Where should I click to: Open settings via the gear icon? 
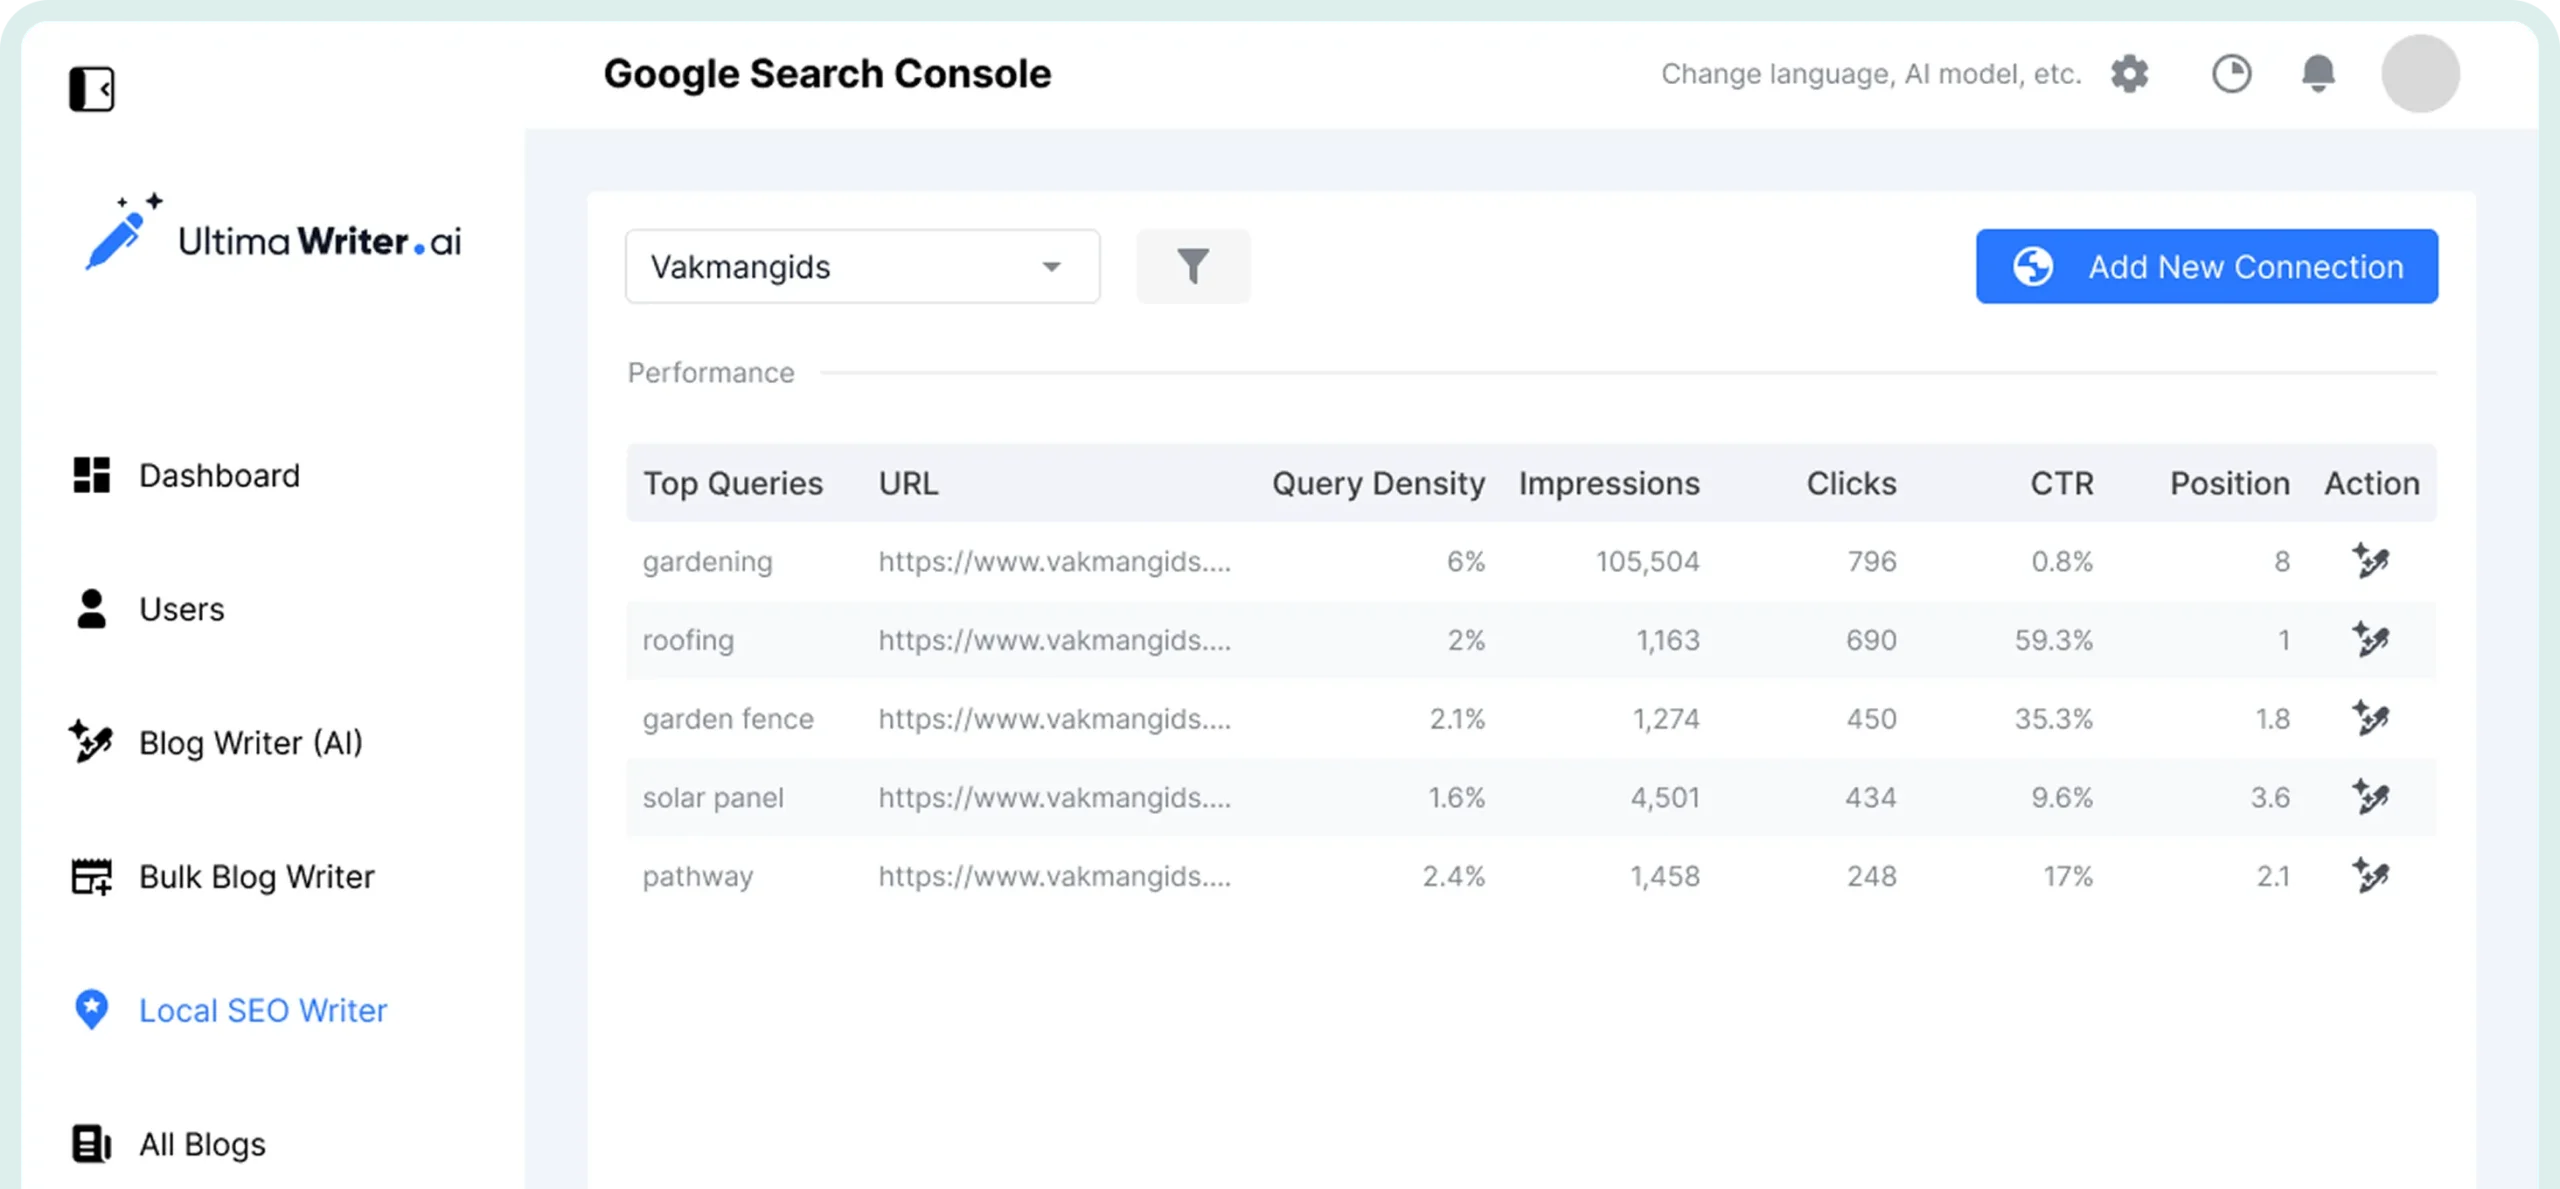coord(2130,74)
